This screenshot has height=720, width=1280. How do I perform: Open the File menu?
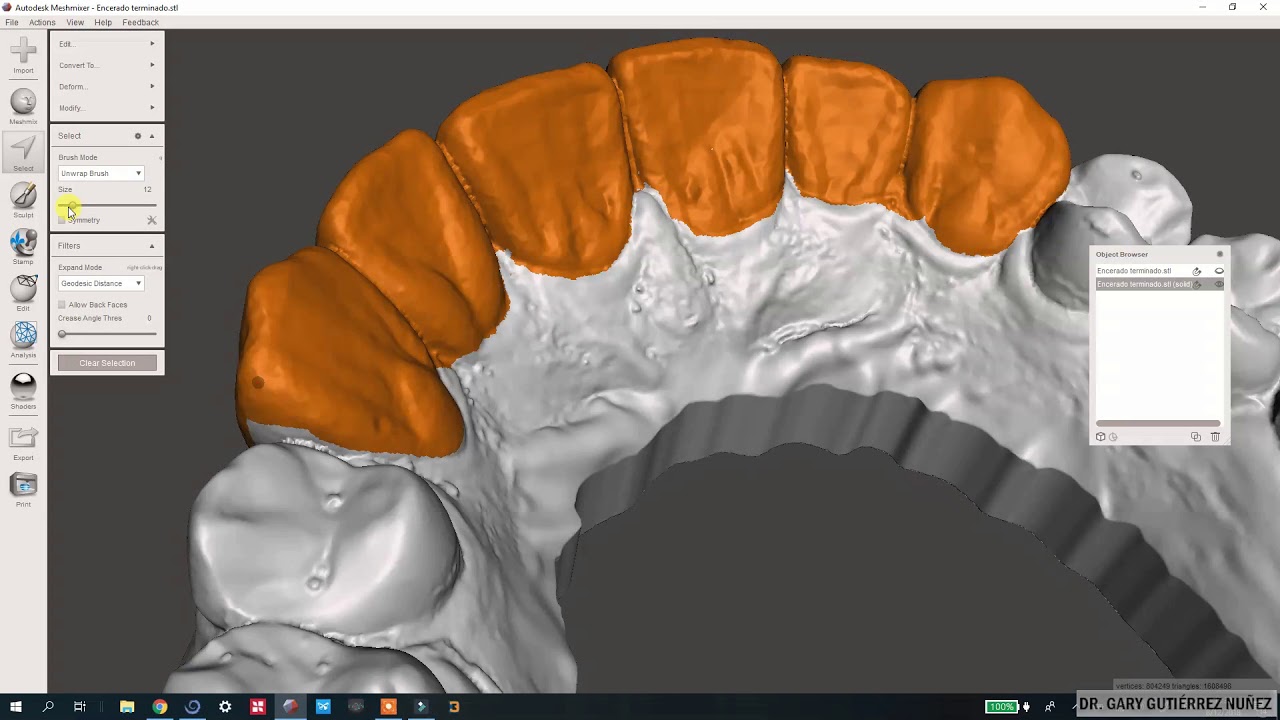12,22
